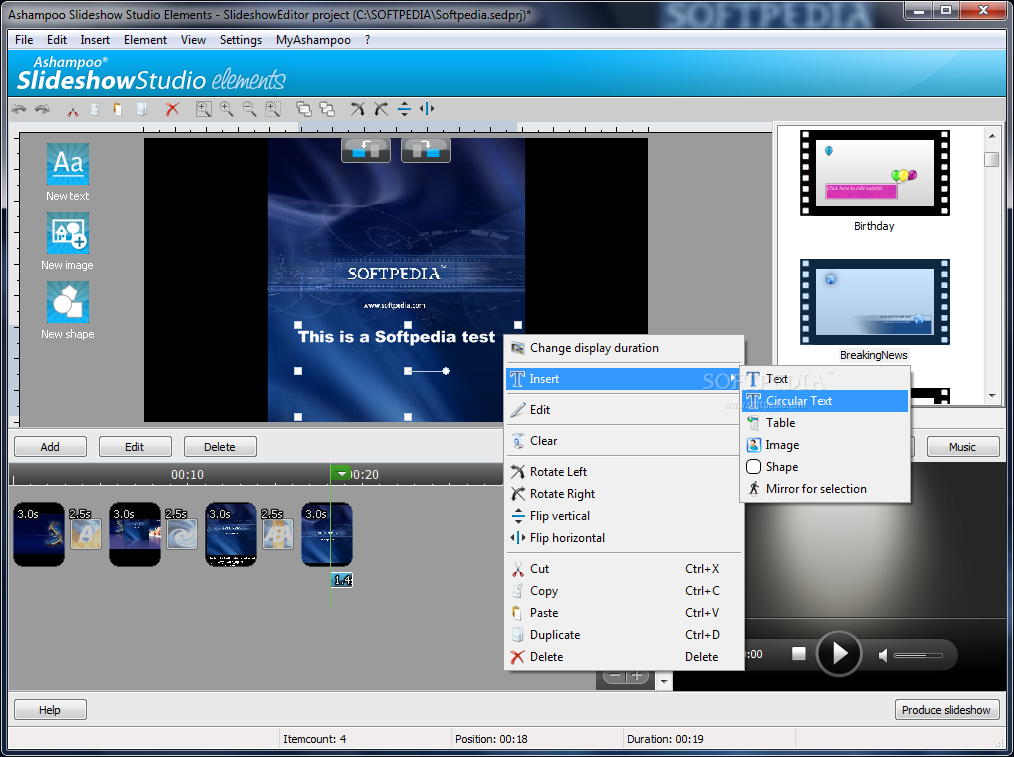
Task: Click the Produce slideshow button
Action: pos(946,710)
